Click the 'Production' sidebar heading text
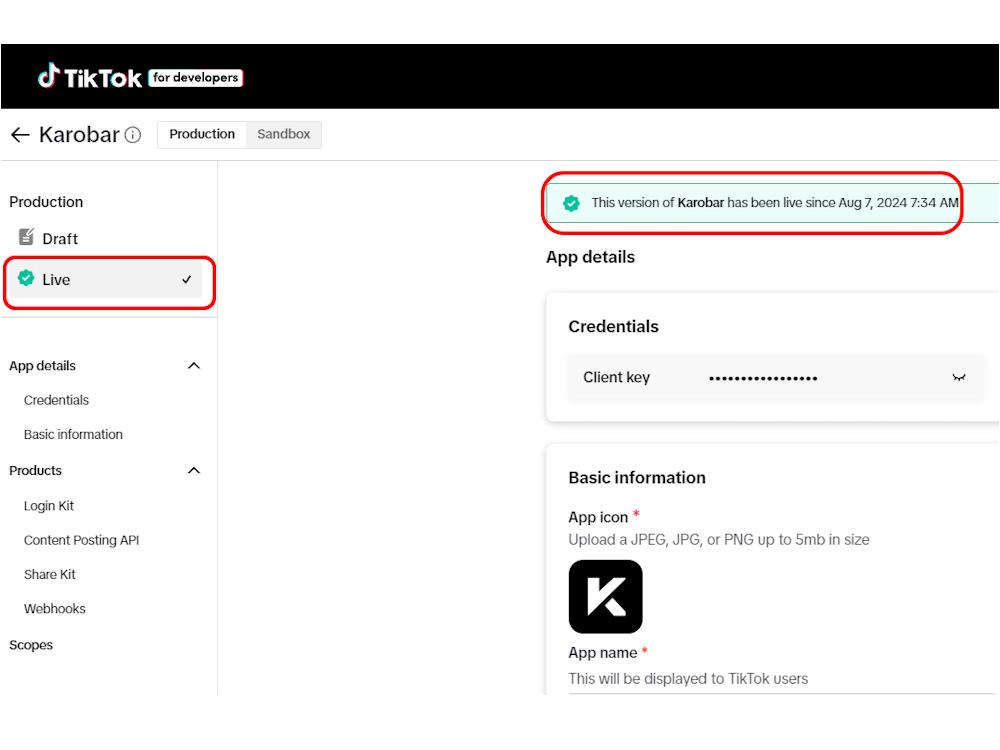Screen dimensions: 1000x750 46,202
